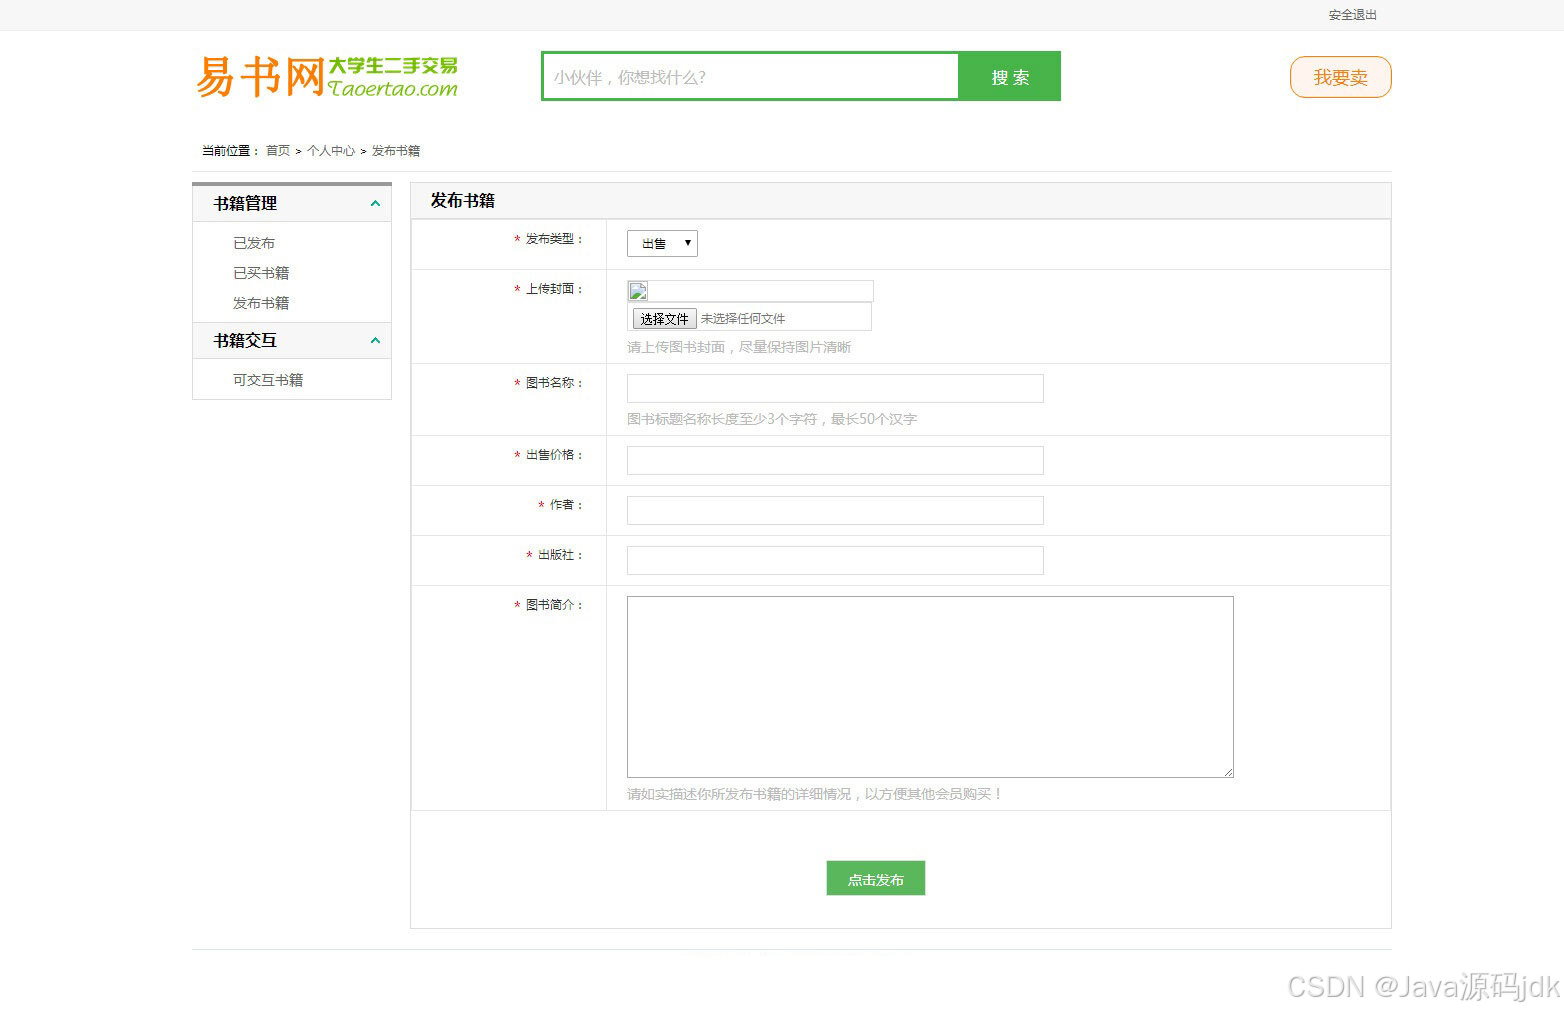Go to 首页 in the breadcrumb
This screenshot has width=1564, height=1014.
tap(278, 151)
